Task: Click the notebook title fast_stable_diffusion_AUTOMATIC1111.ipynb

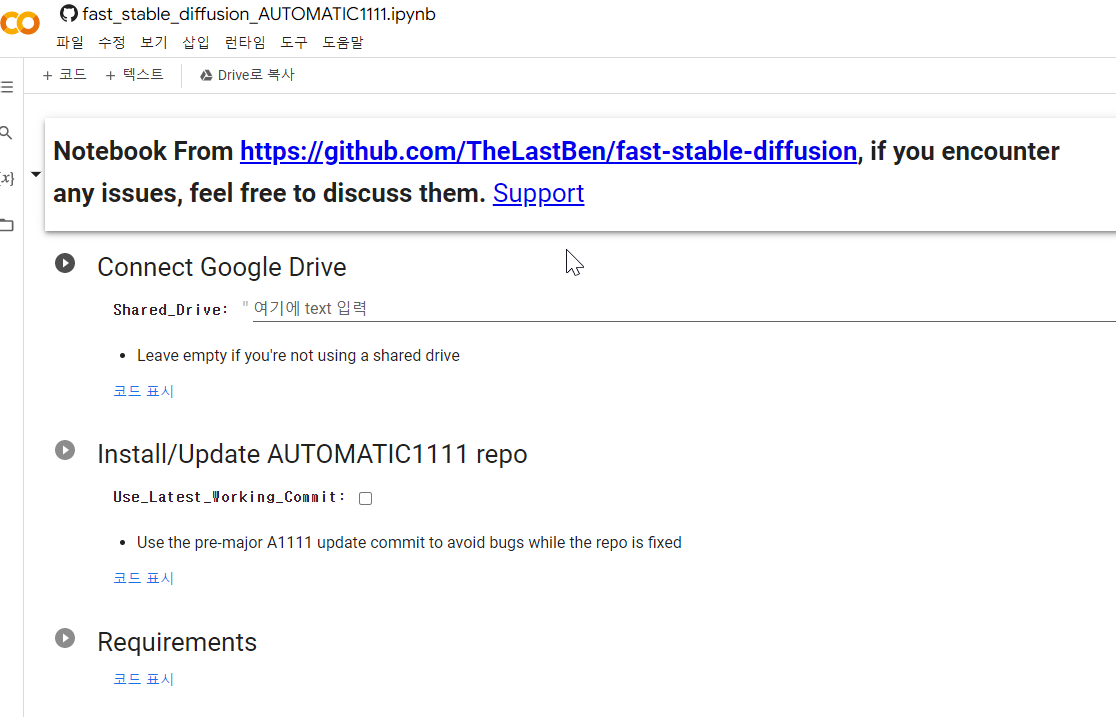Action: pyautogui.click(x=259, y=14)
